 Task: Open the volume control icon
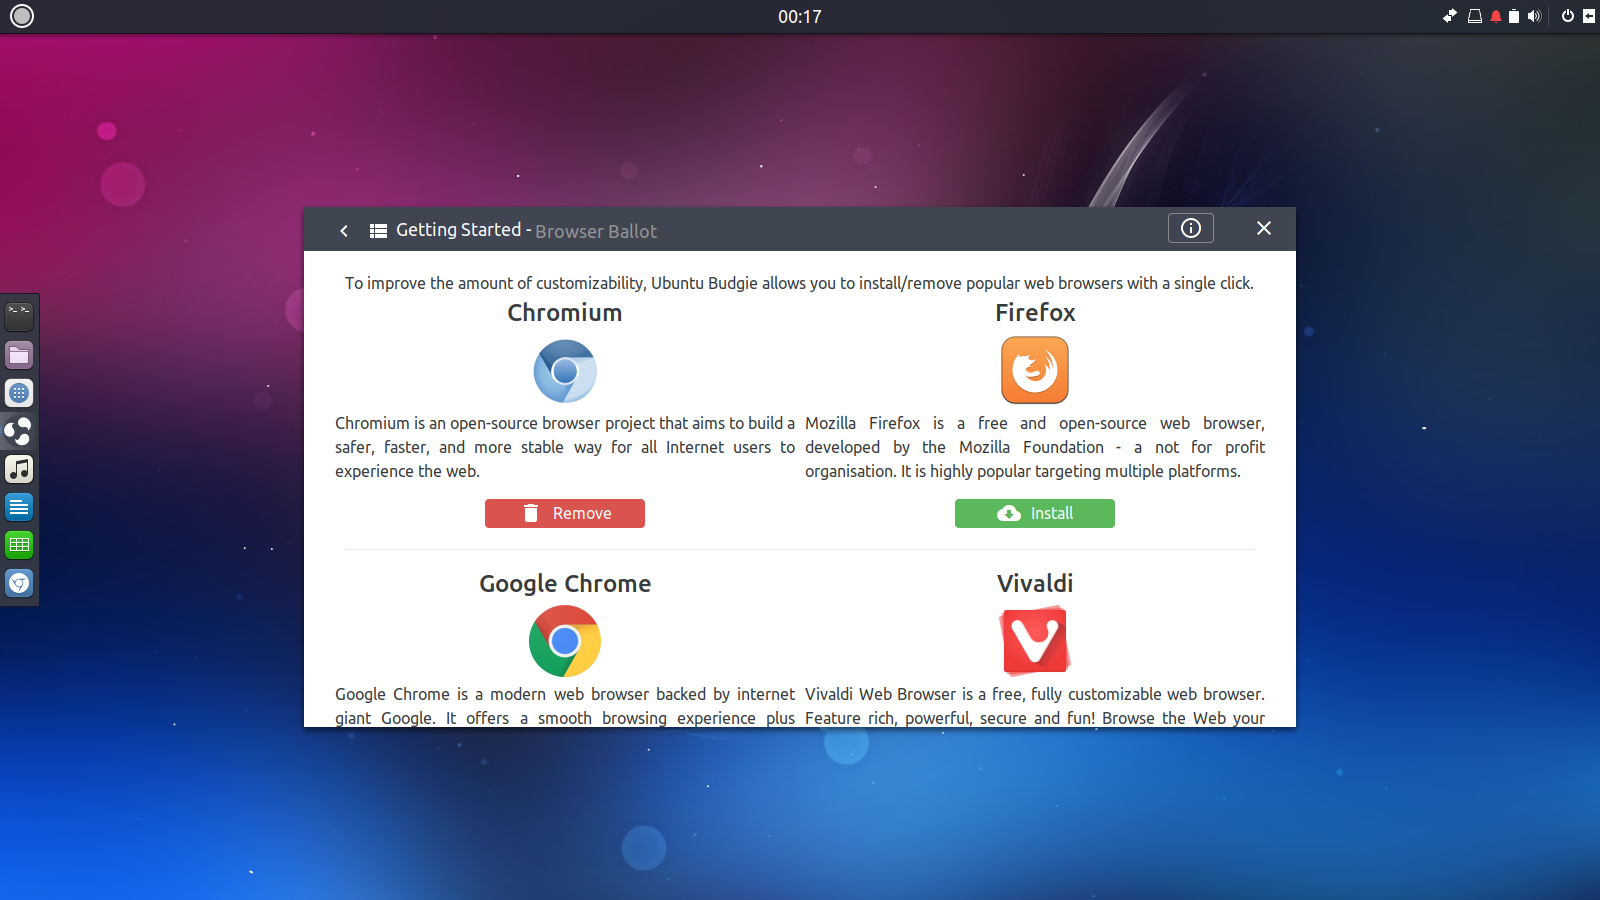click(1534, 16)
